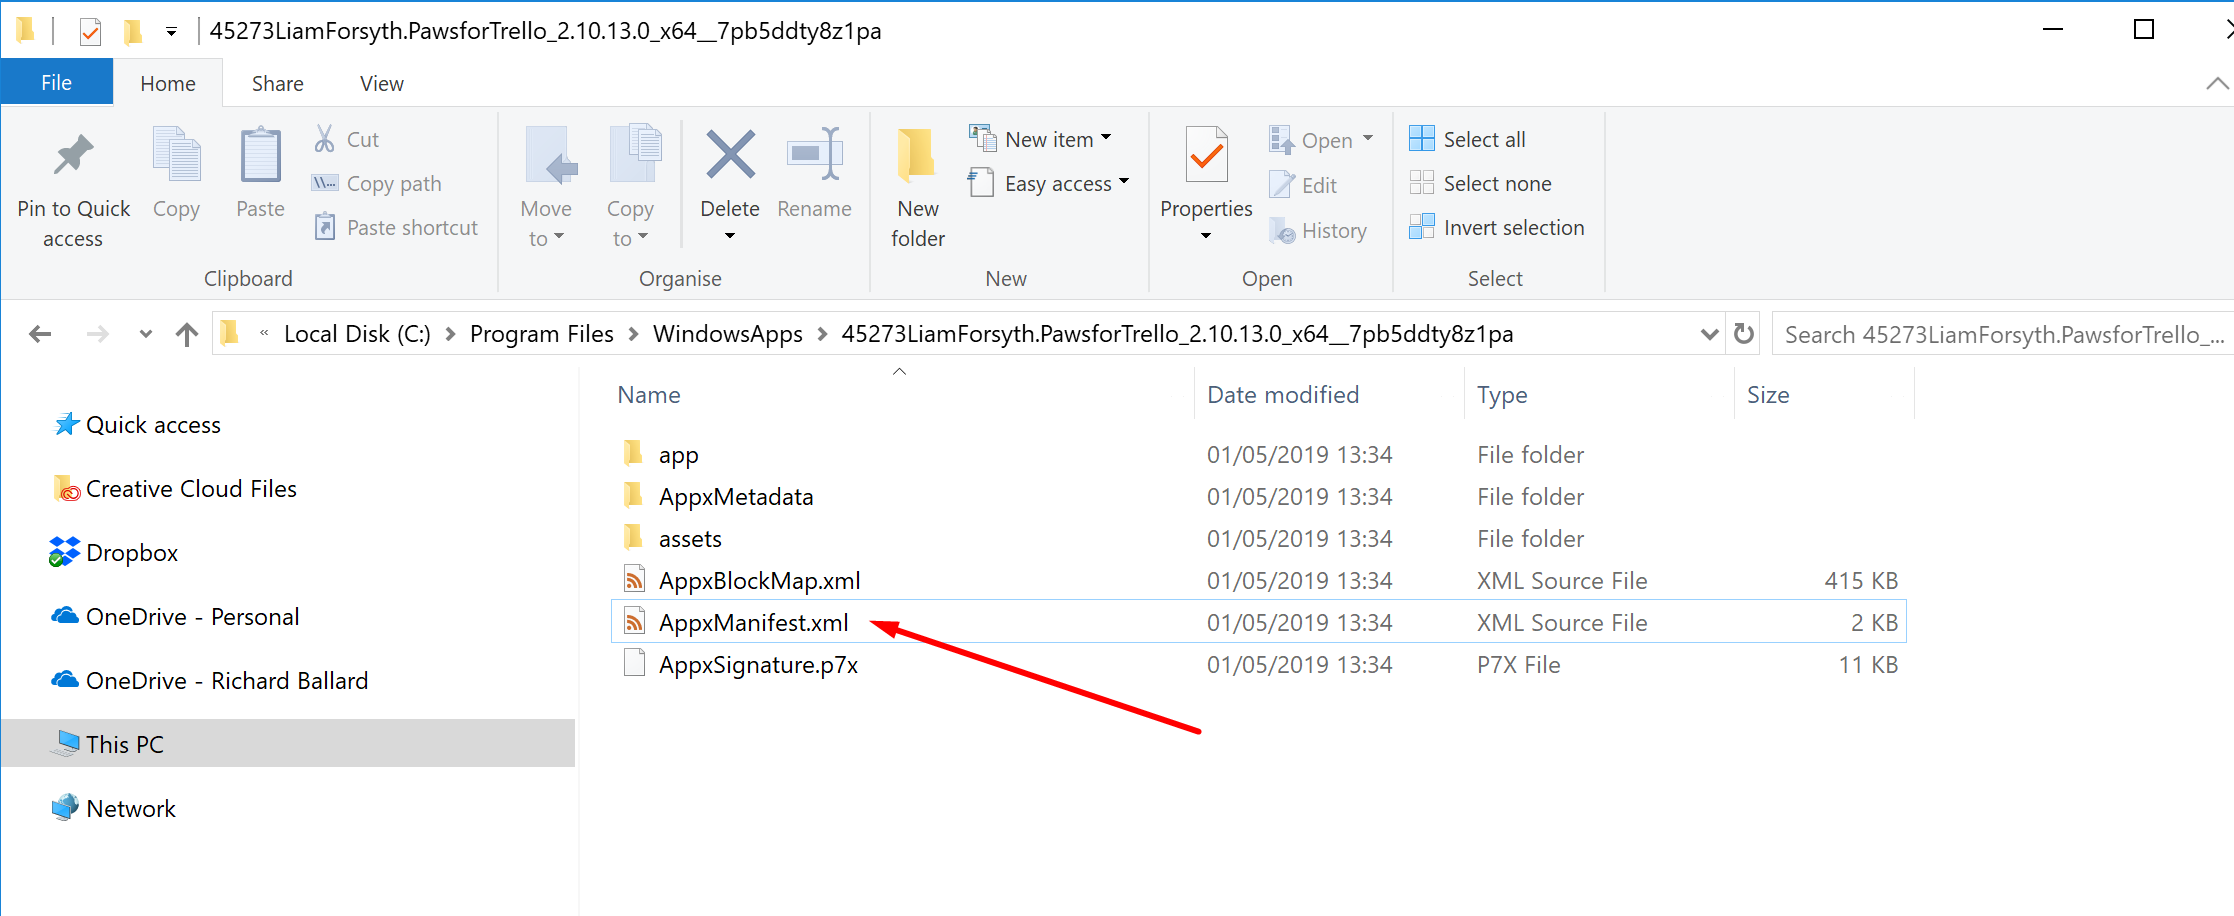The image size is (2234, 916).
Task: Select Network in navigation pane
Action: [131, 809]
